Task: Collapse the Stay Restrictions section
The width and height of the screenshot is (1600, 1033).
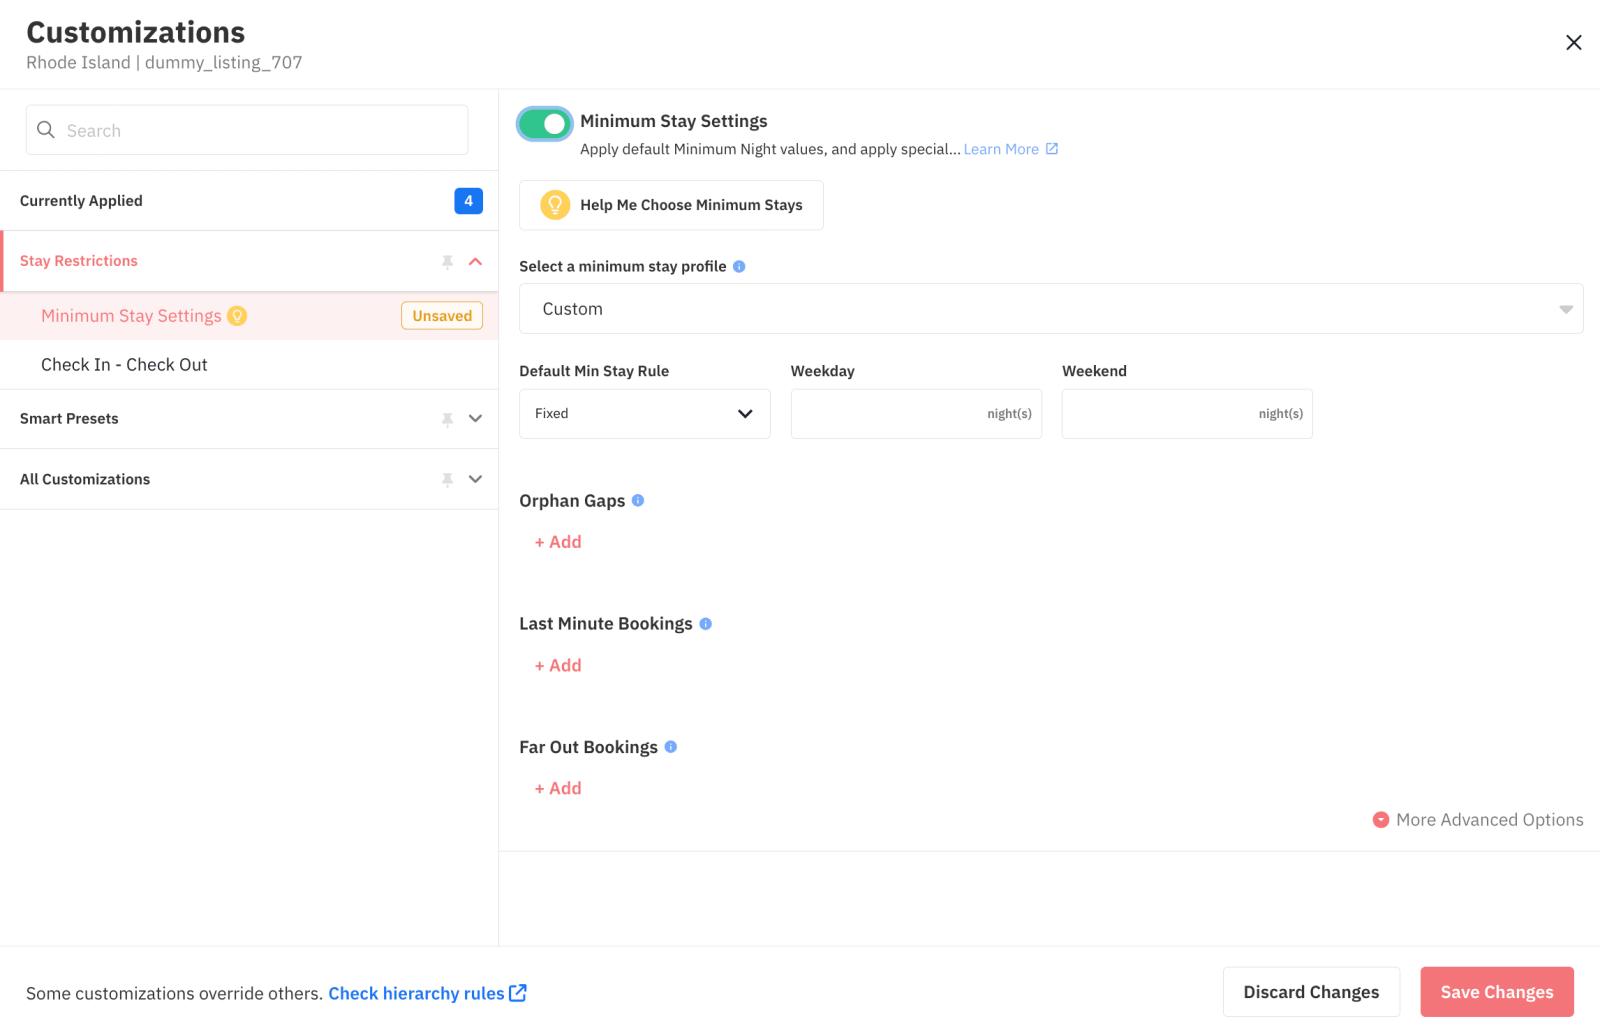Action: tap(475, 262)
